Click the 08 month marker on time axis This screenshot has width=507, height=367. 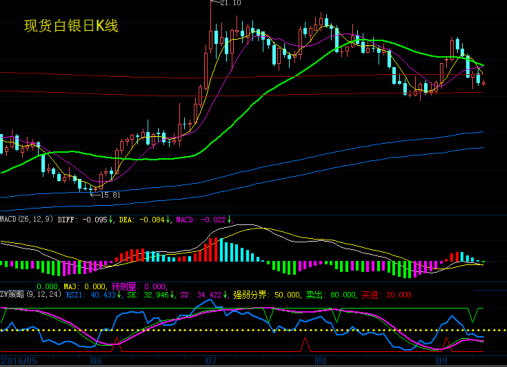(x=321, y=361)
